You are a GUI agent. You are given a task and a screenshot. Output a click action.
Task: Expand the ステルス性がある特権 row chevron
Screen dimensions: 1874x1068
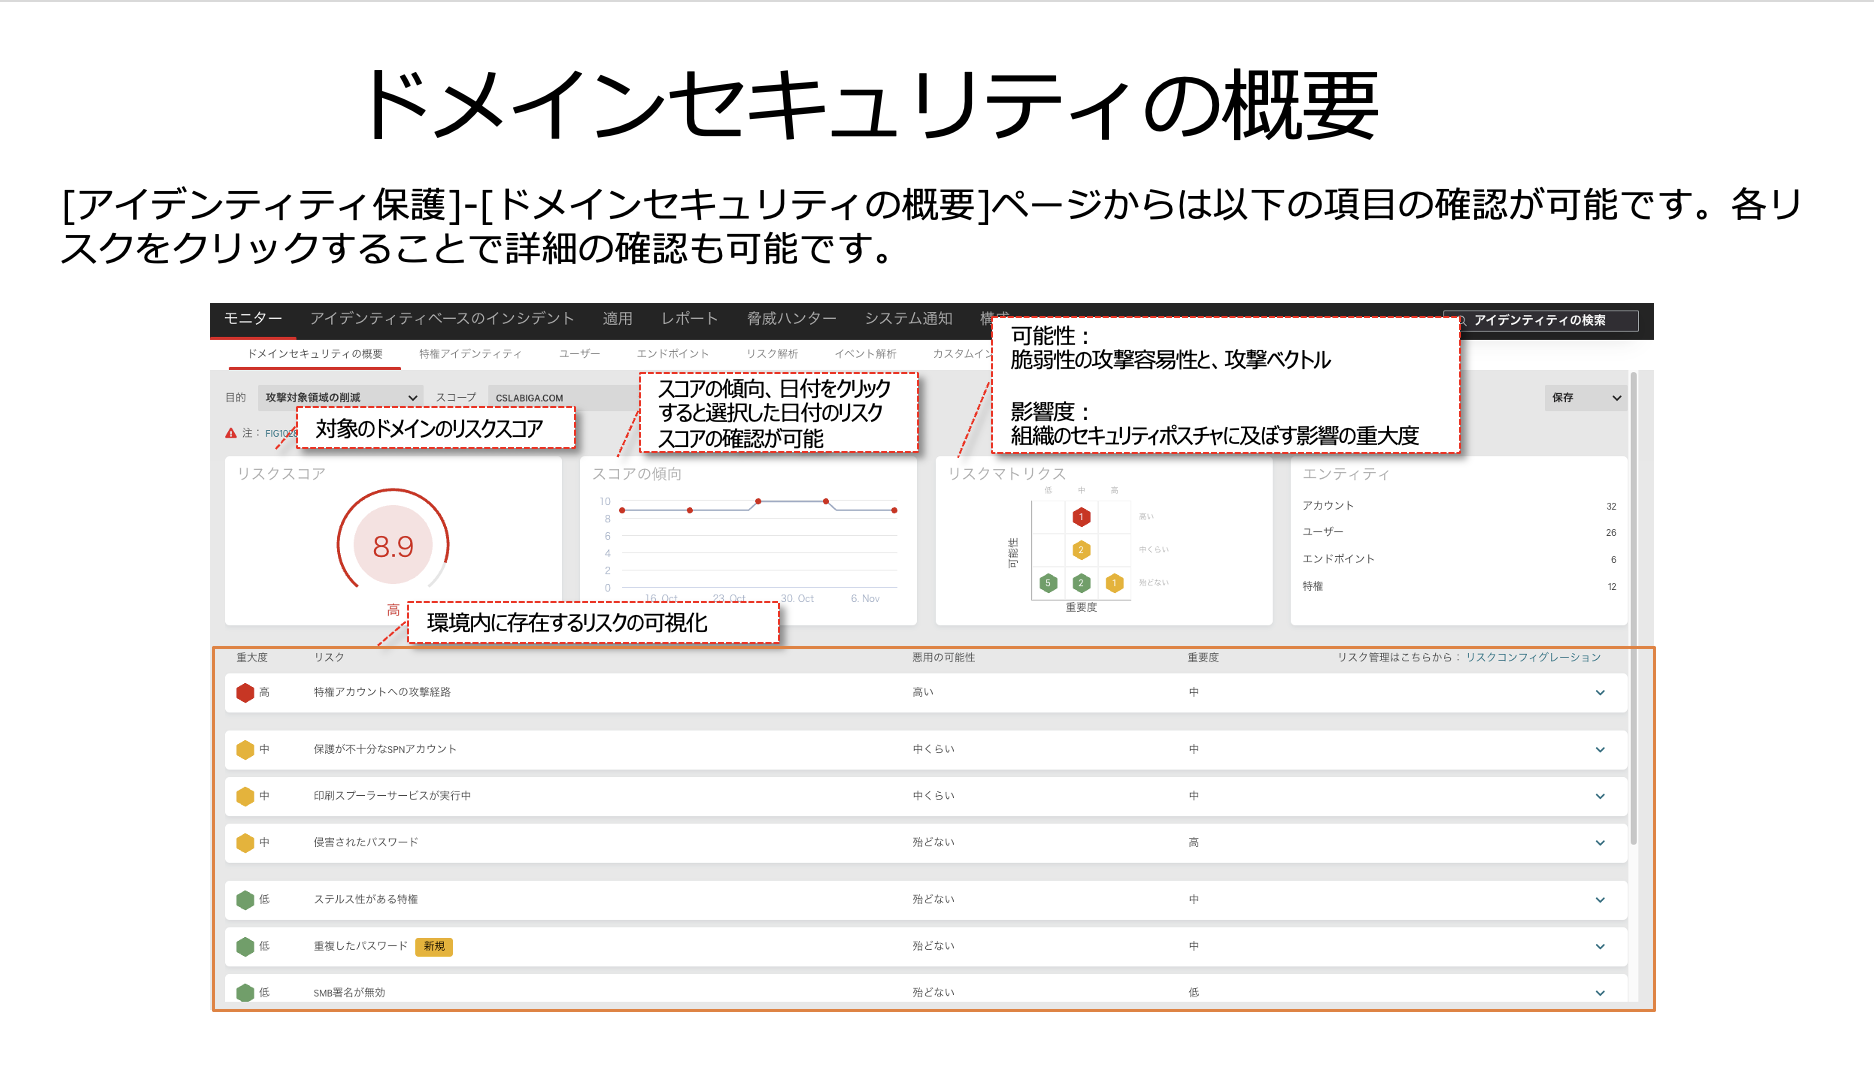pos(1600,899)
